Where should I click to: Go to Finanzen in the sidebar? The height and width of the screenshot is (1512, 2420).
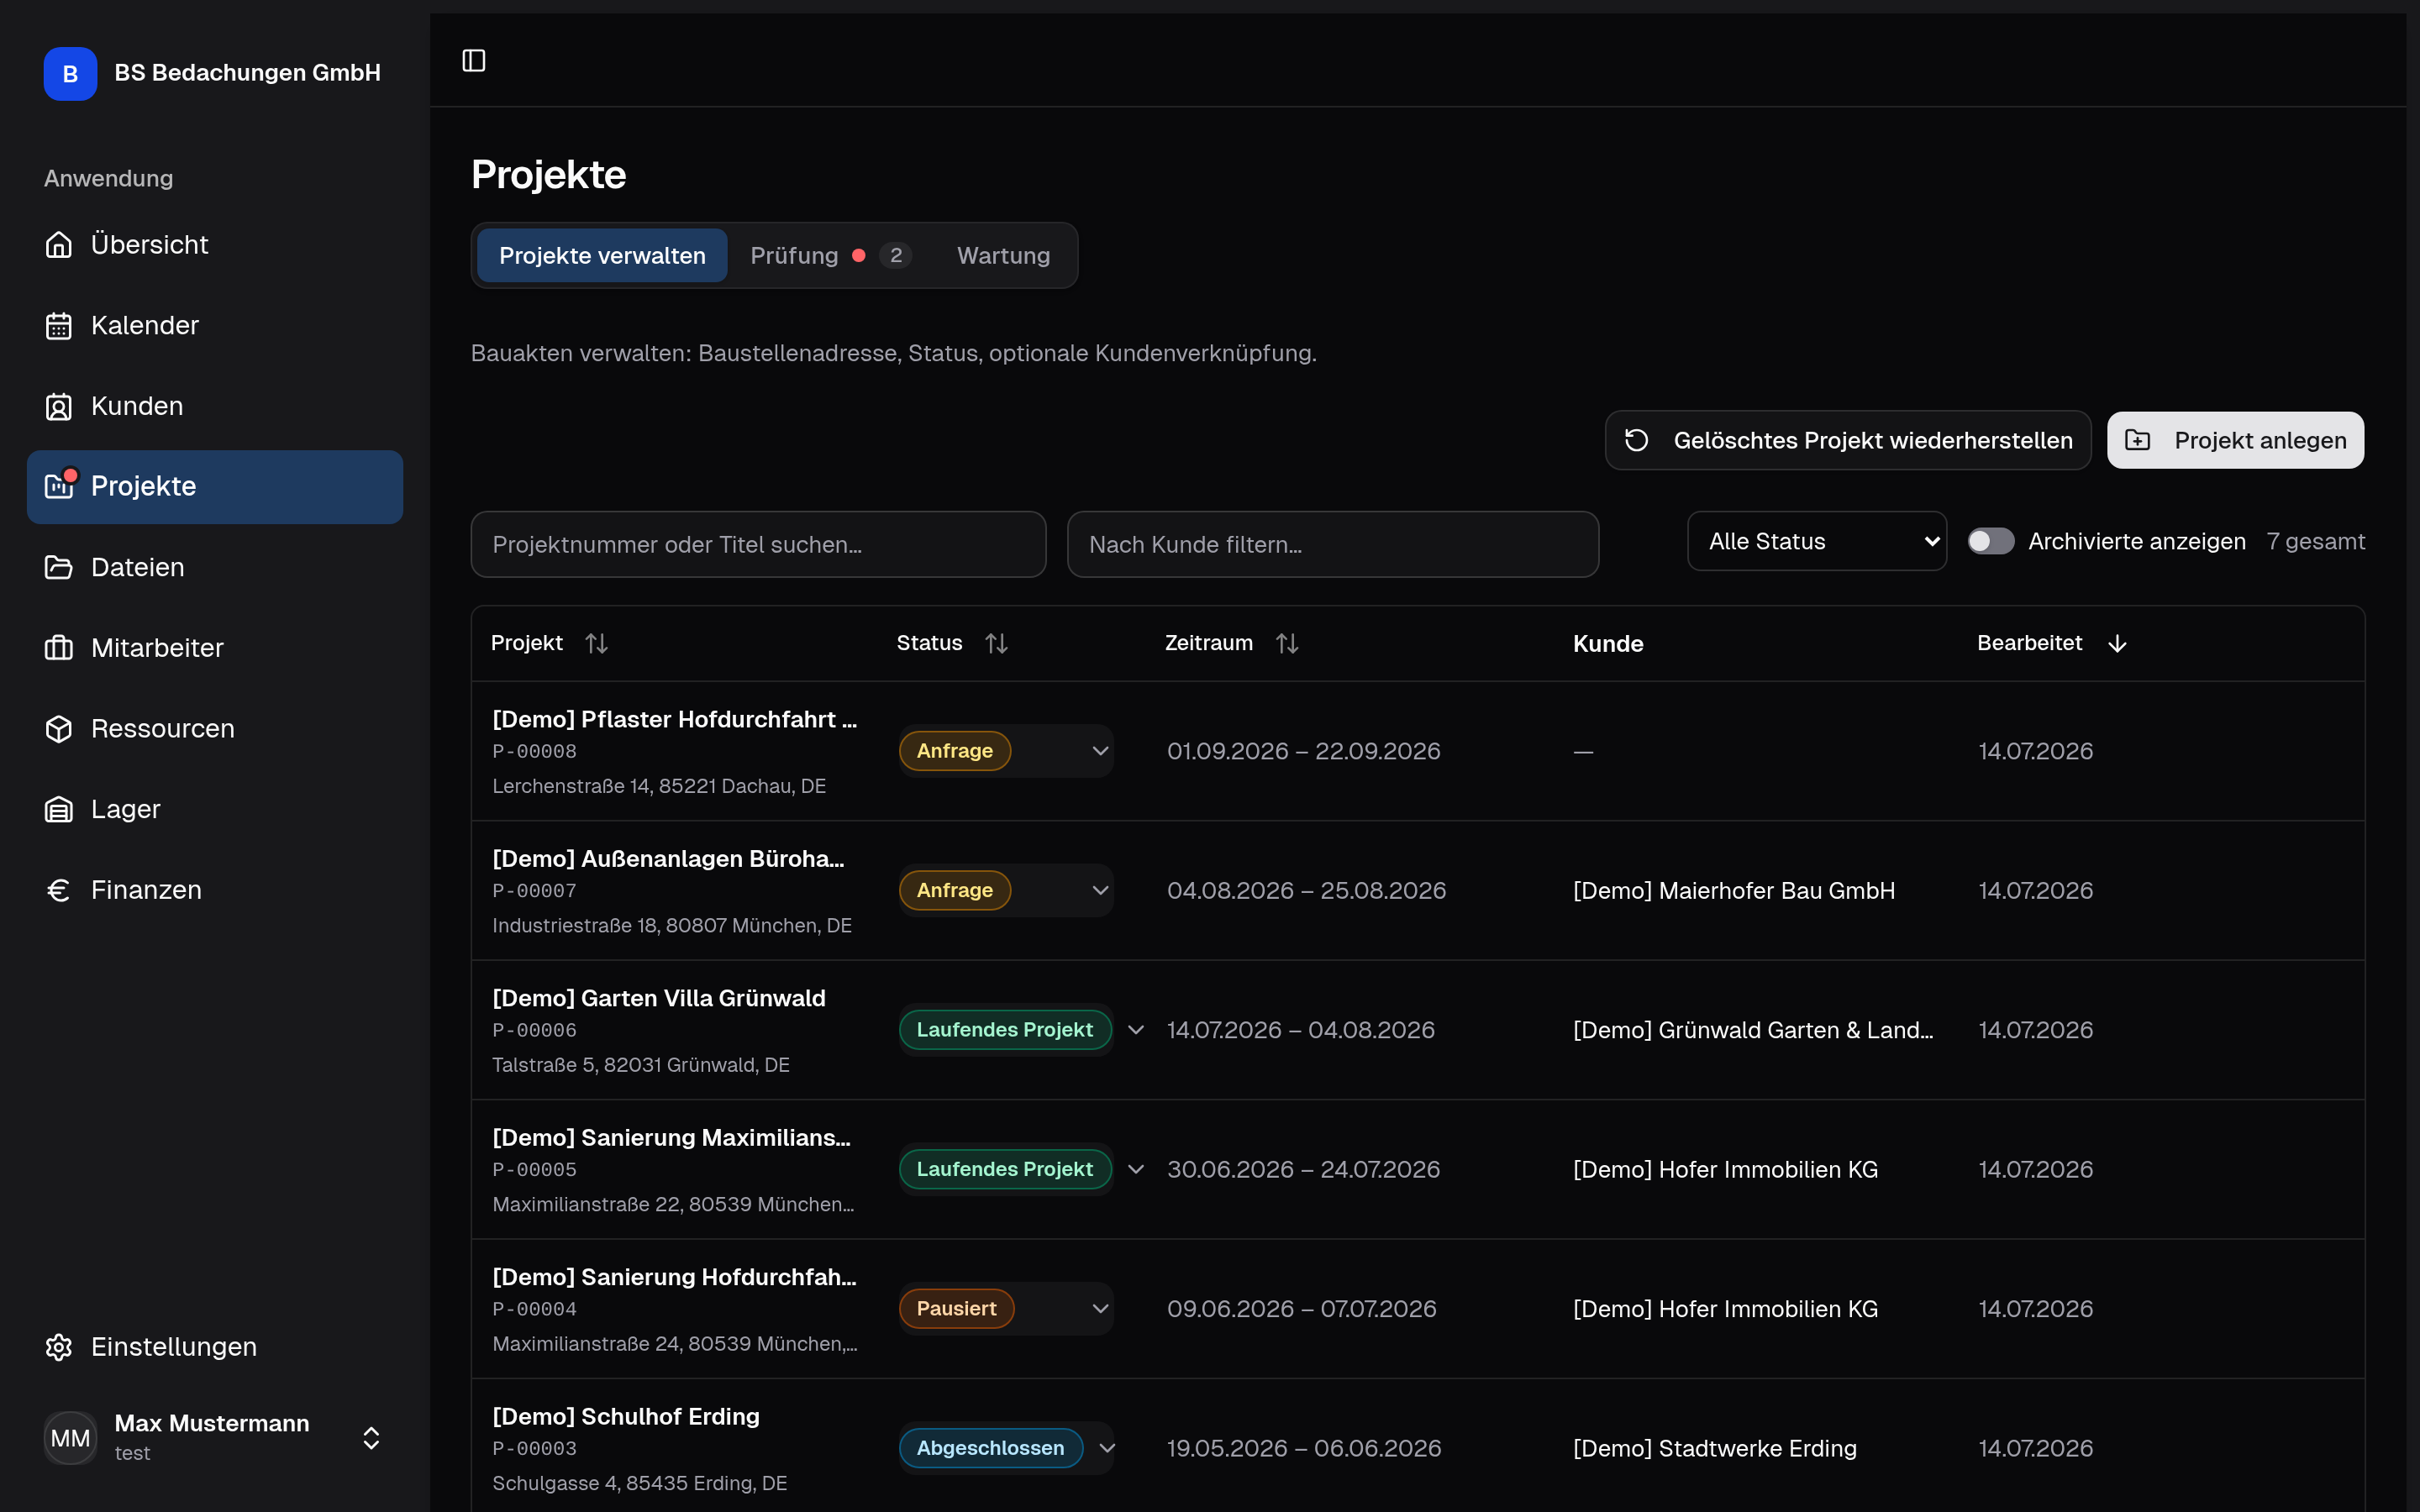tap(215, 890)
